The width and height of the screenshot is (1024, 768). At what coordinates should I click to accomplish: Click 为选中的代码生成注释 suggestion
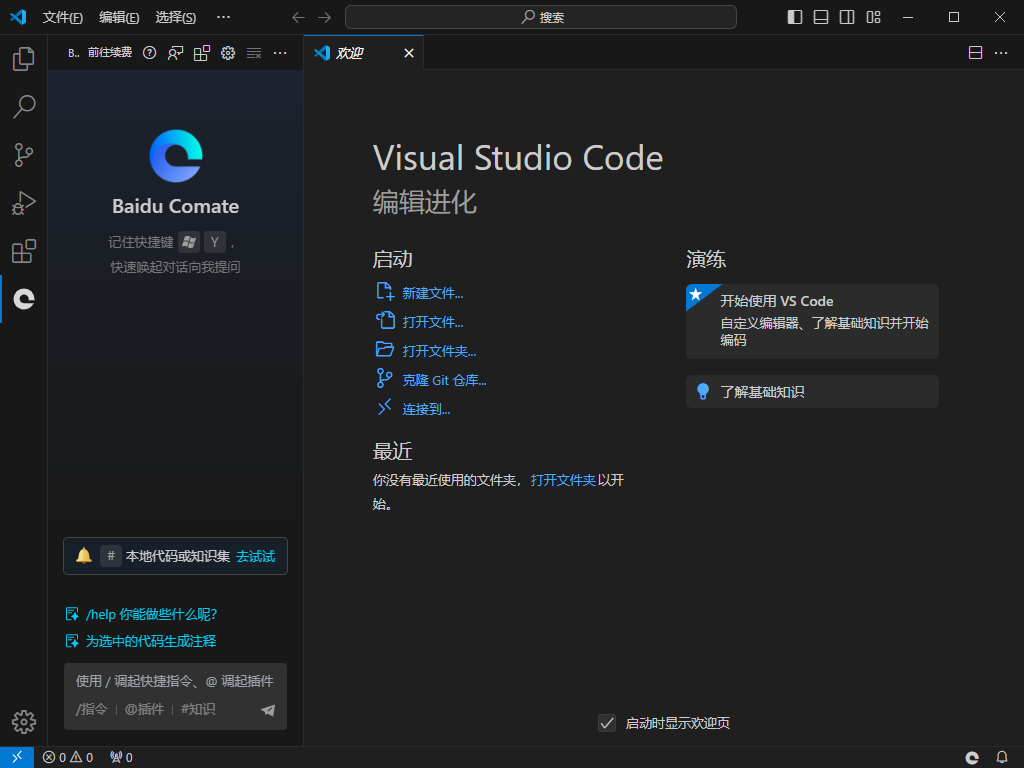(151, 641)
